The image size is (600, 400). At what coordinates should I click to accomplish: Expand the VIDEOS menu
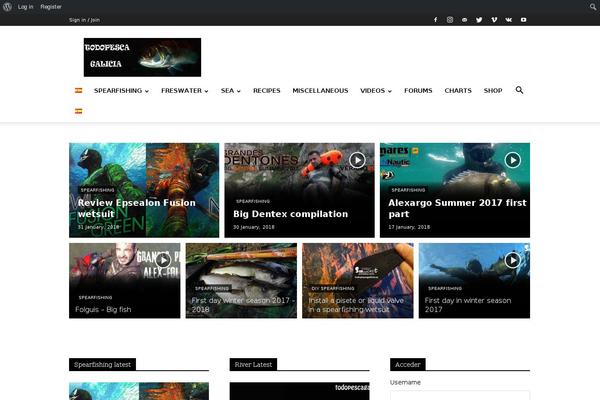tap(376, 91)
